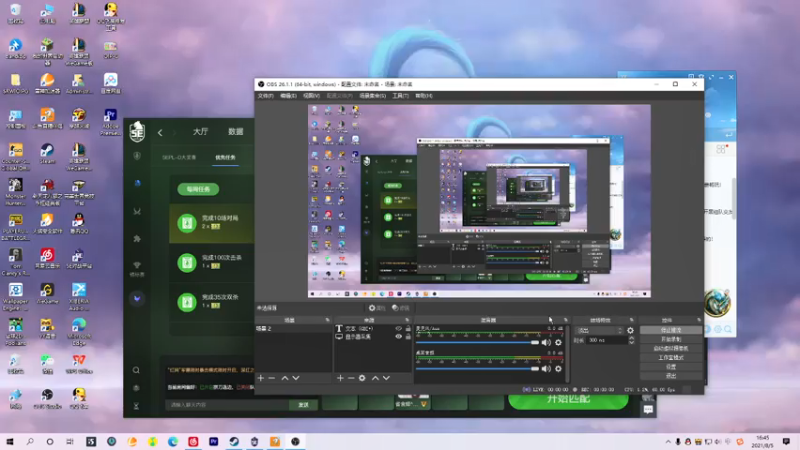The height and width of the screenshot is (450, 800).
Task: Click the green 开始匹配 match button
Action: [568, 399]
